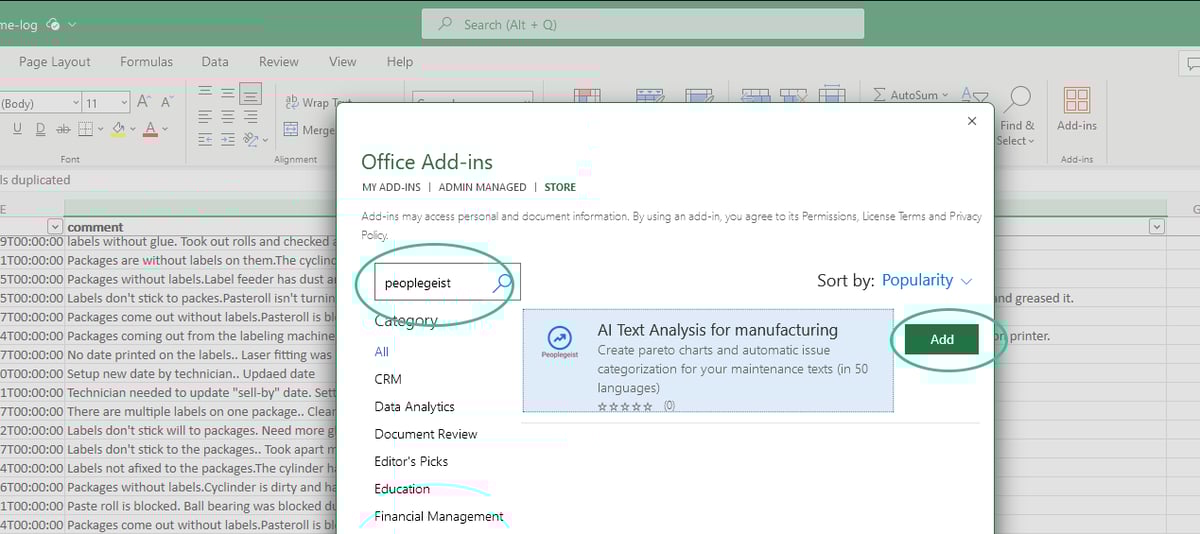Expand the fill color dropdown arrow
This screenshot has width=1200, height=534.
(133, 129)
